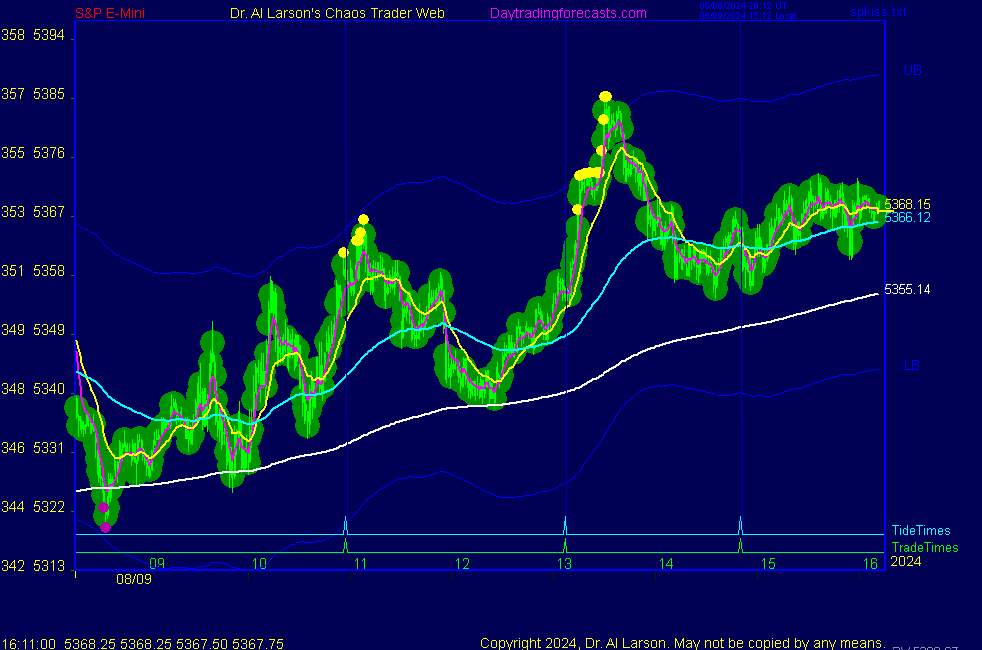Screen dimensions: 982x650
Task: Click the green TradeTimes spike at hour 13
Action: pos(566,546)
